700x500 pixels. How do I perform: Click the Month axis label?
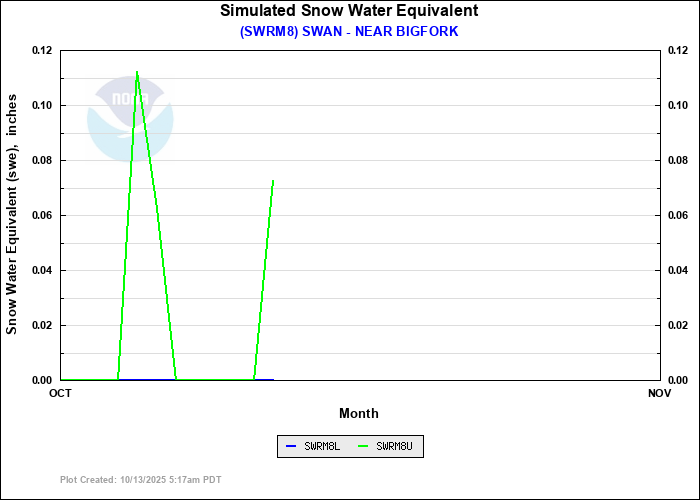click(x=359, y=413)
